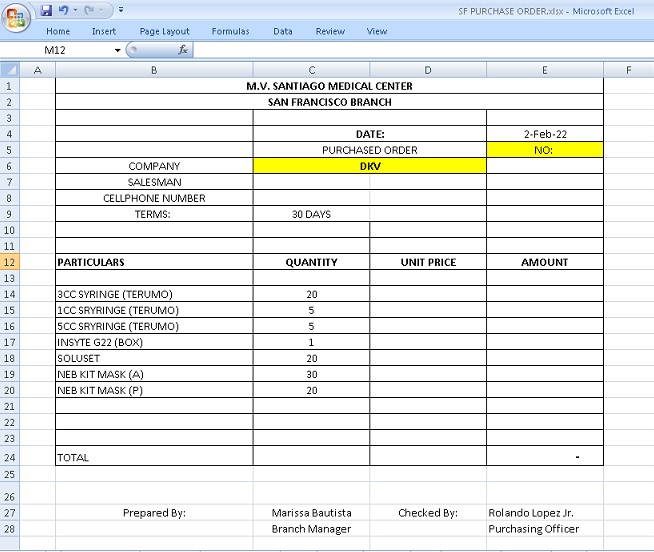Click the COMPANY label cell

[x=154, y=166]
